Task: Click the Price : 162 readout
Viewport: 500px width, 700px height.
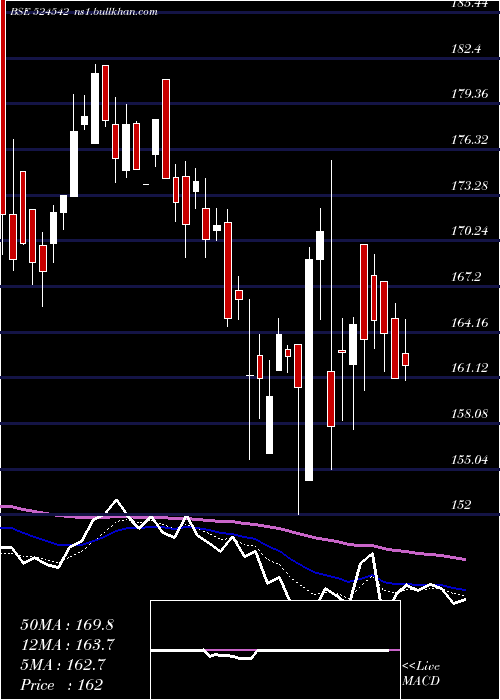Action: [x=62, y=685]
